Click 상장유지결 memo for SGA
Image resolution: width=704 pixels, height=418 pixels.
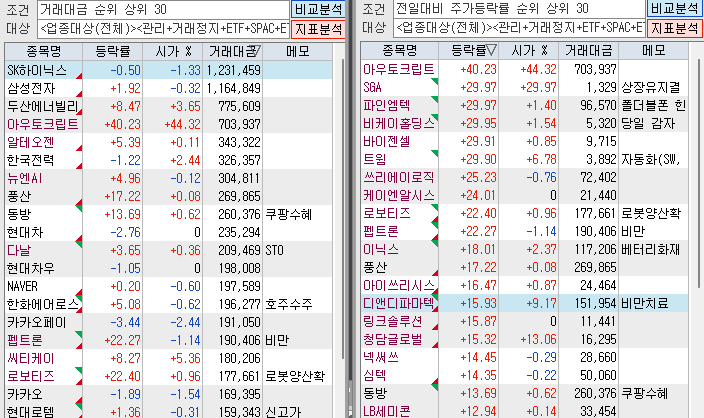point(651,87)
